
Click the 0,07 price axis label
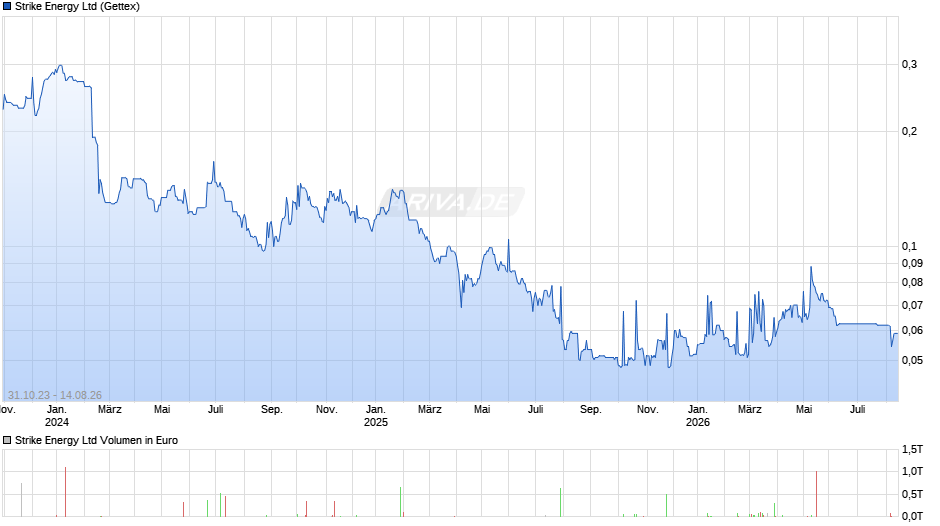[912, 305]
